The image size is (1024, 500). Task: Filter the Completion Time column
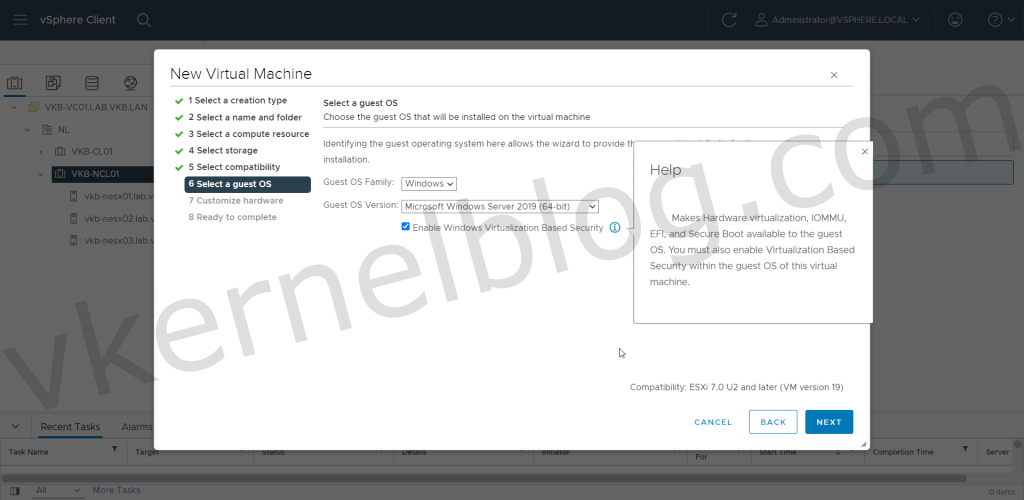(965, 449)
